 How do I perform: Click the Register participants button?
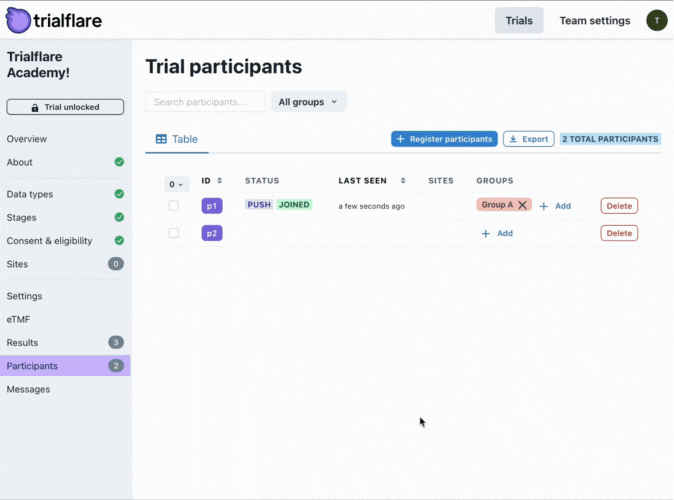coord(444,139)
